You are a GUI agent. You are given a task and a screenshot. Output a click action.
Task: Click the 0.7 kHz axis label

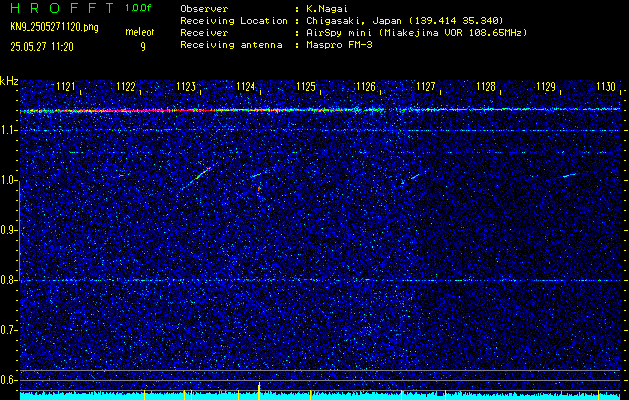(x=8, y=330)
